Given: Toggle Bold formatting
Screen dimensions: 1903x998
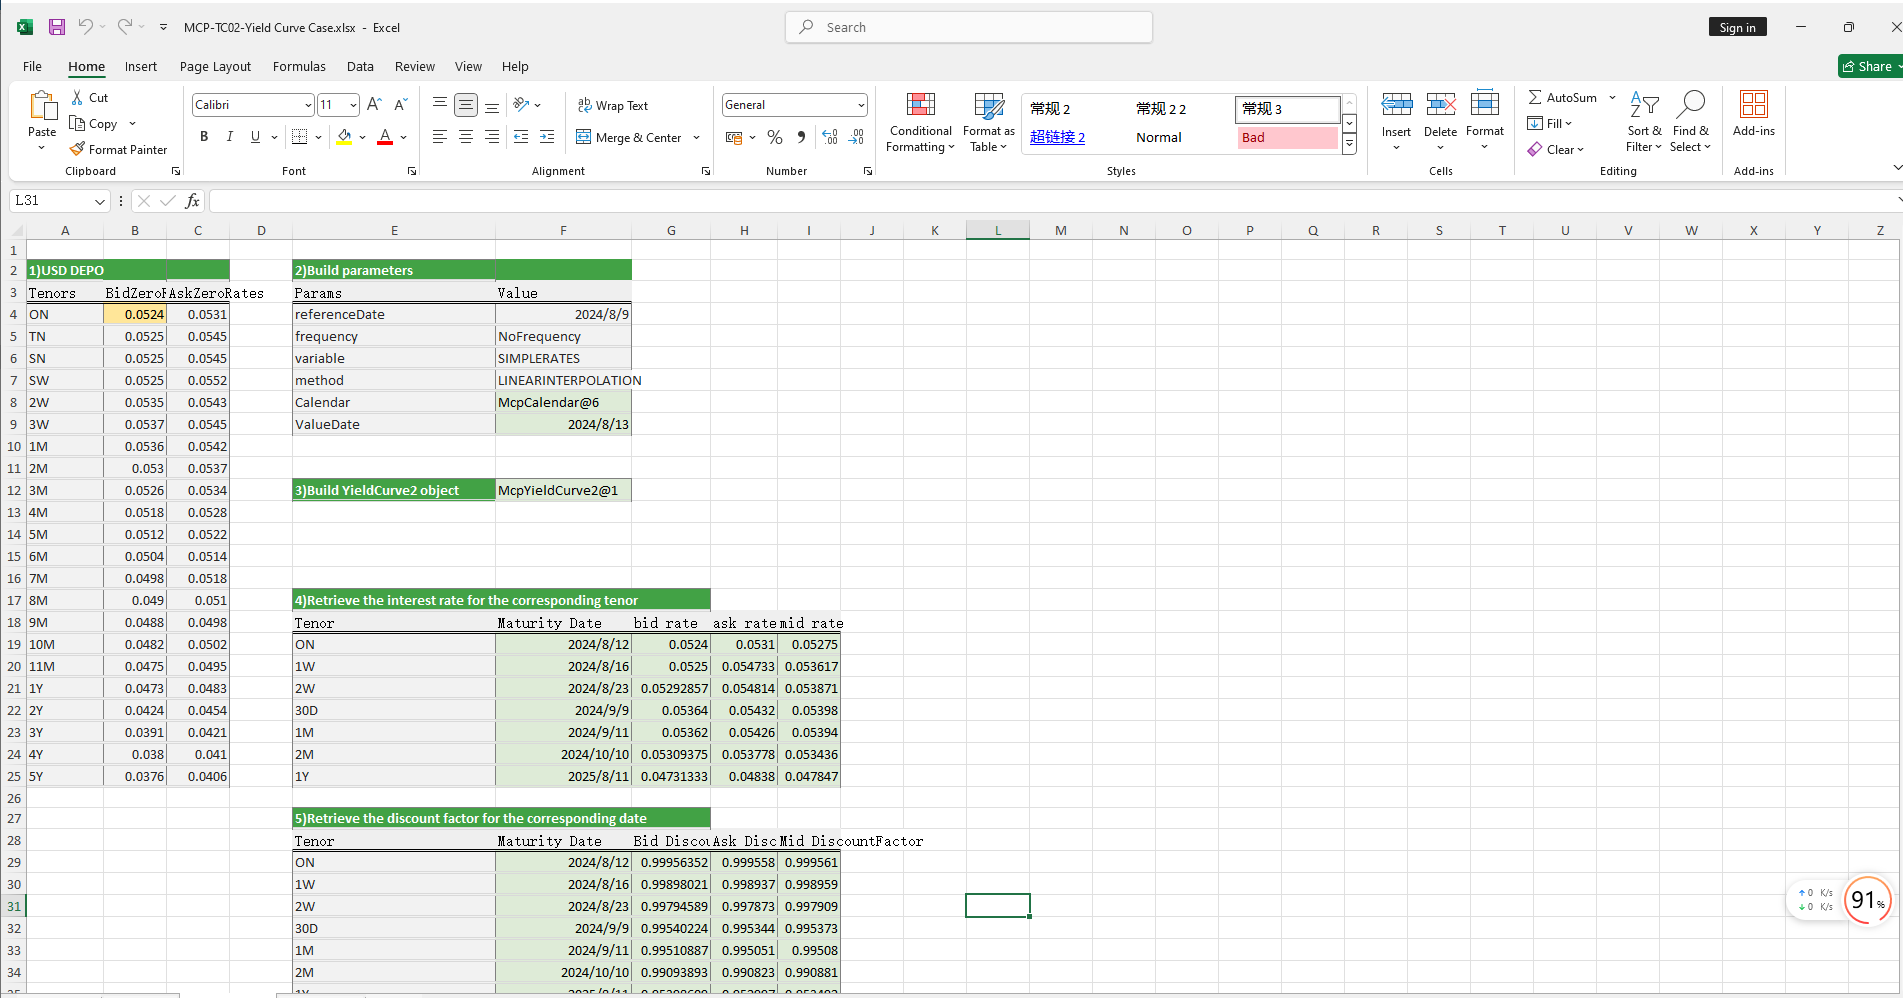Looking at the screenshot, I should tap(204, 137).
